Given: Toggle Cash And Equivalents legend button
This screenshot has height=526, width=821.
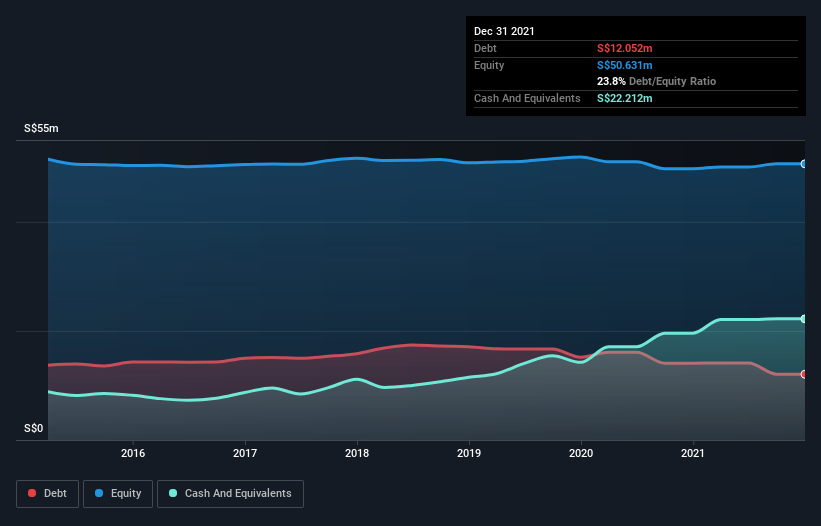Looking at the screenshot, I should [x=230, y=494].
